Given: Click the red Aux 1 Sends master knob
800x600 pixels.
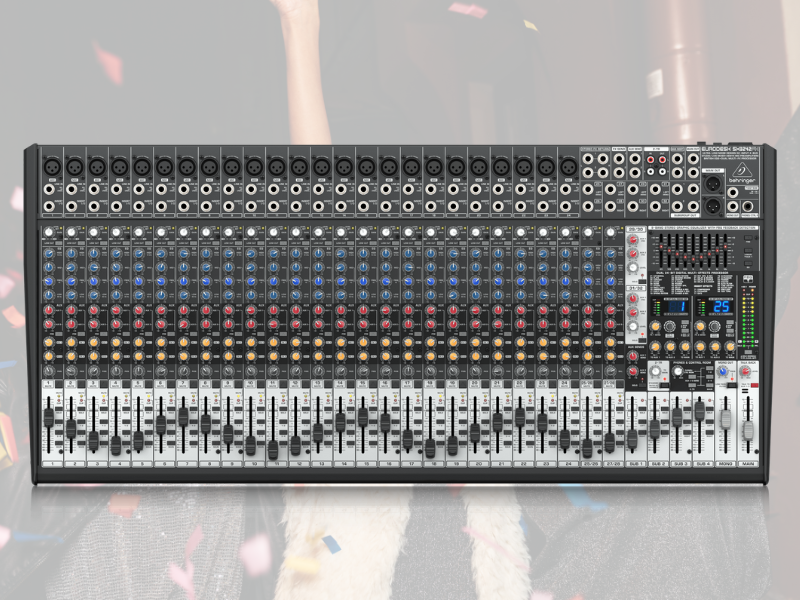Looking at the screenshot, I should [x=633, y=357].
